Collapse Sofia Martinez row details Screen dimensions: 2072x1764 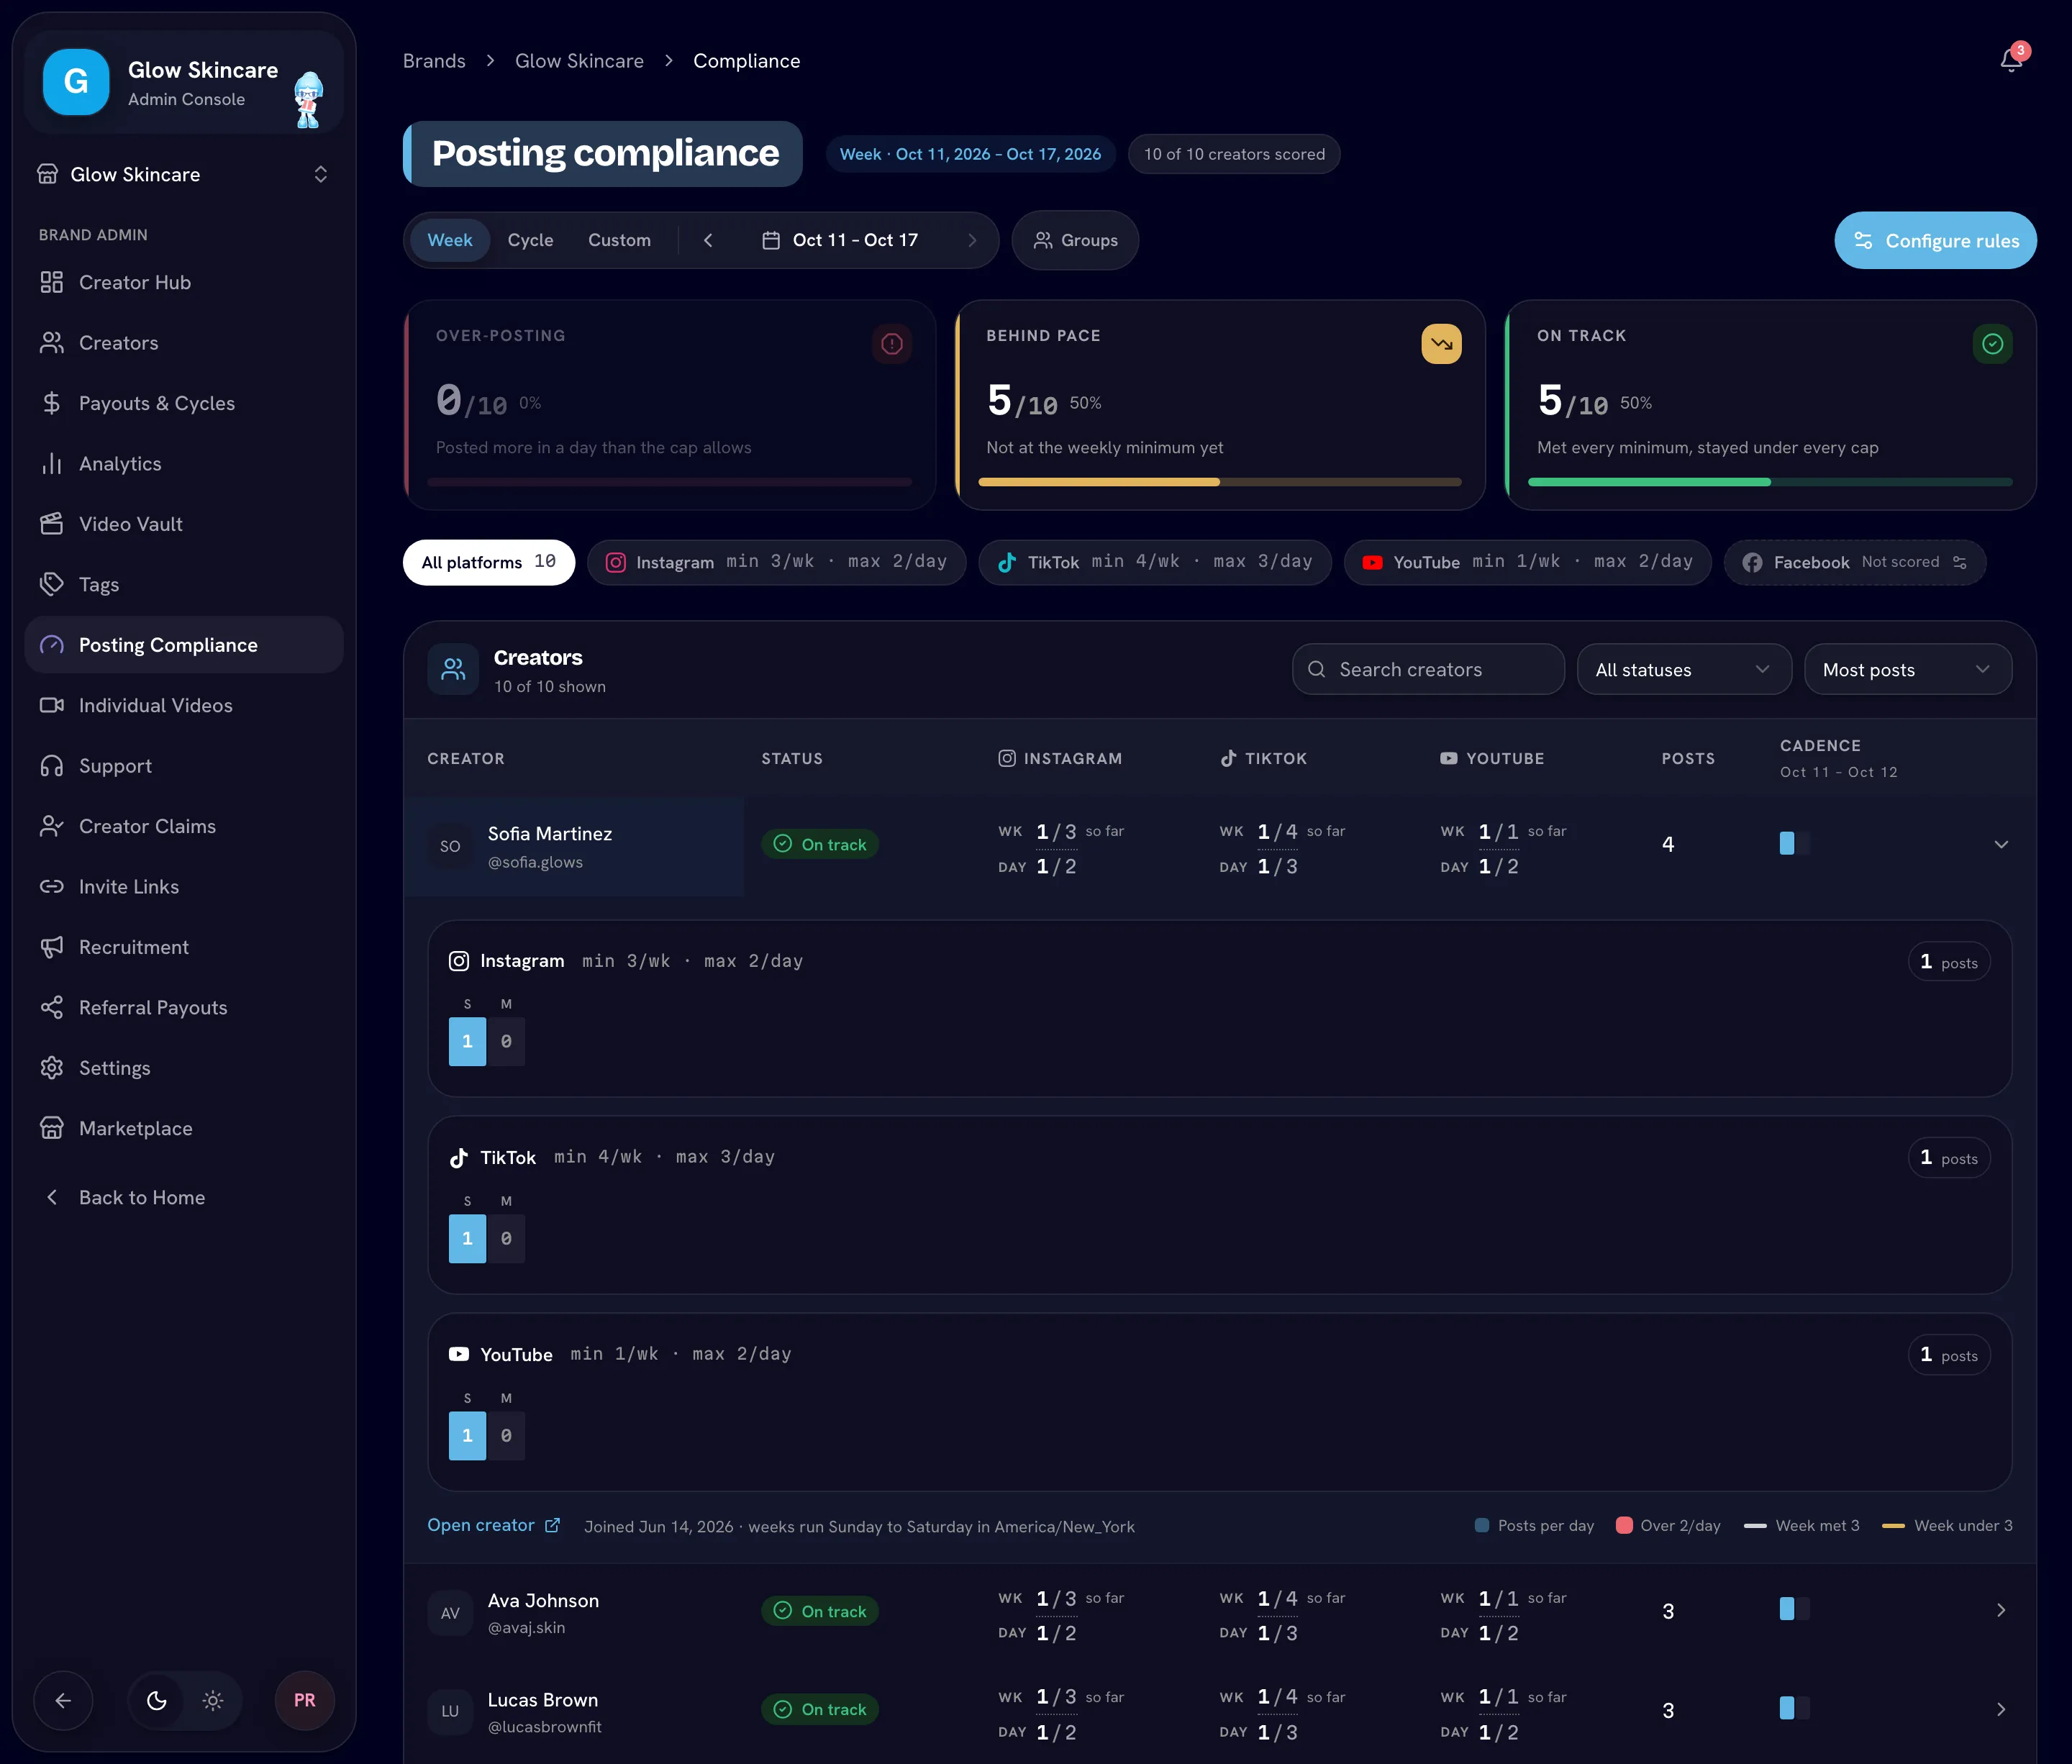[x=2001, y=844]
